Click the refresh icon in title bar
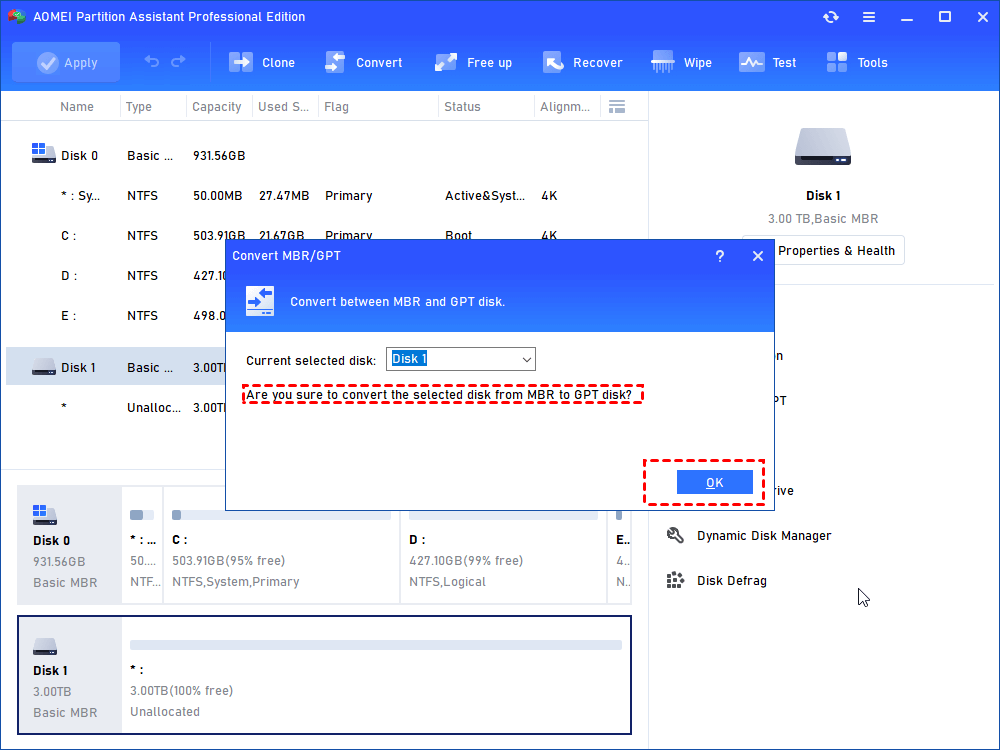Screen dimensions: 1000x750 (x=830, y=17)
